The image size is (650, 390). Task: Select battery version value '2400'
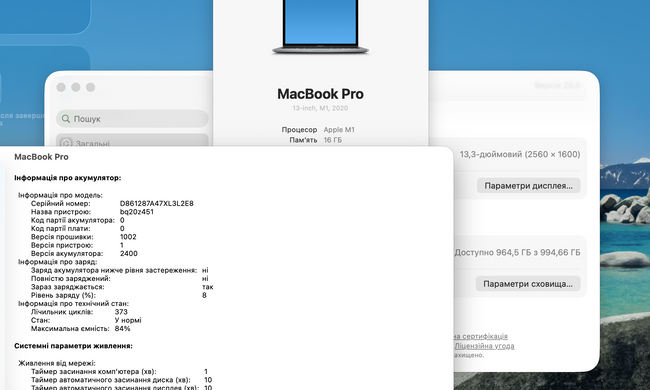point(129,254)
